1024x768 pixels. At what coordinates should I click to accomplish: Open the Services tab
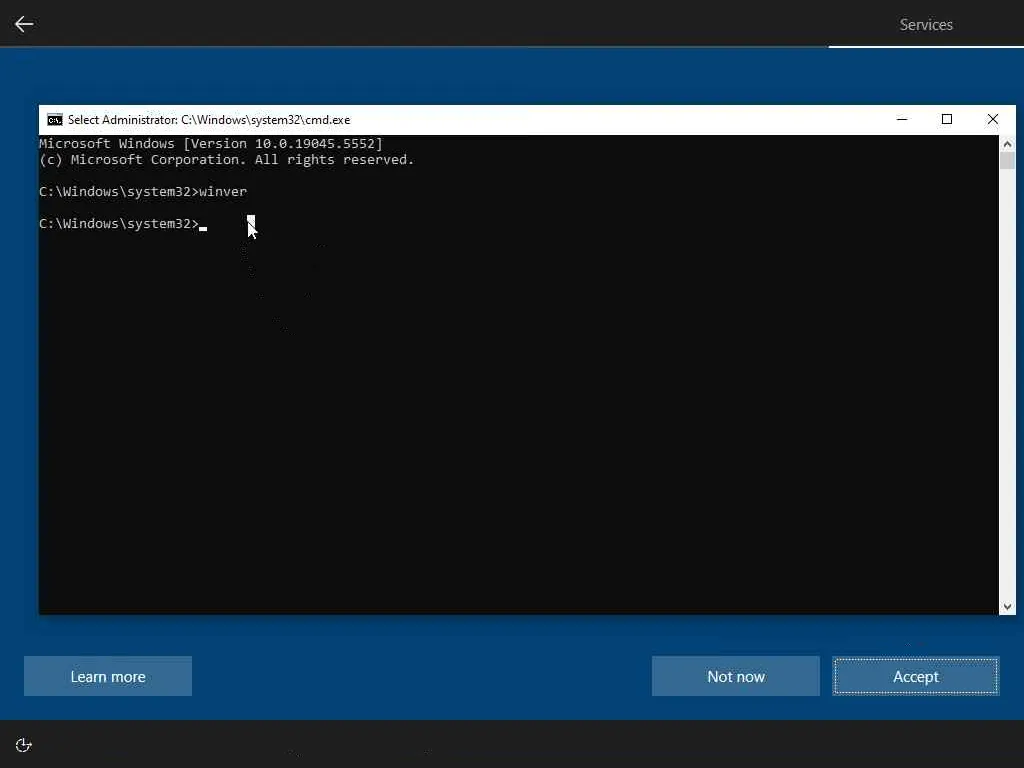point(925,24)
